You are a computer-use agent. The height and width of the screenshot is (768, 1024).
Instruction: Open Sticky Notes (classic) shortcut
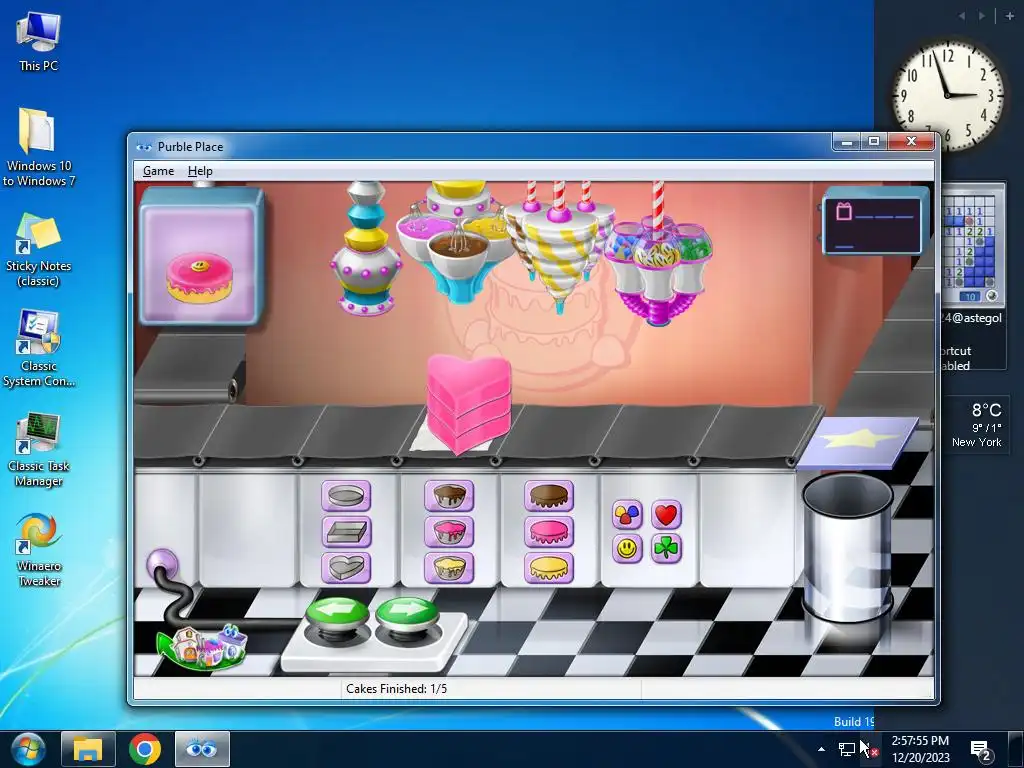click(x=39, y=251)
